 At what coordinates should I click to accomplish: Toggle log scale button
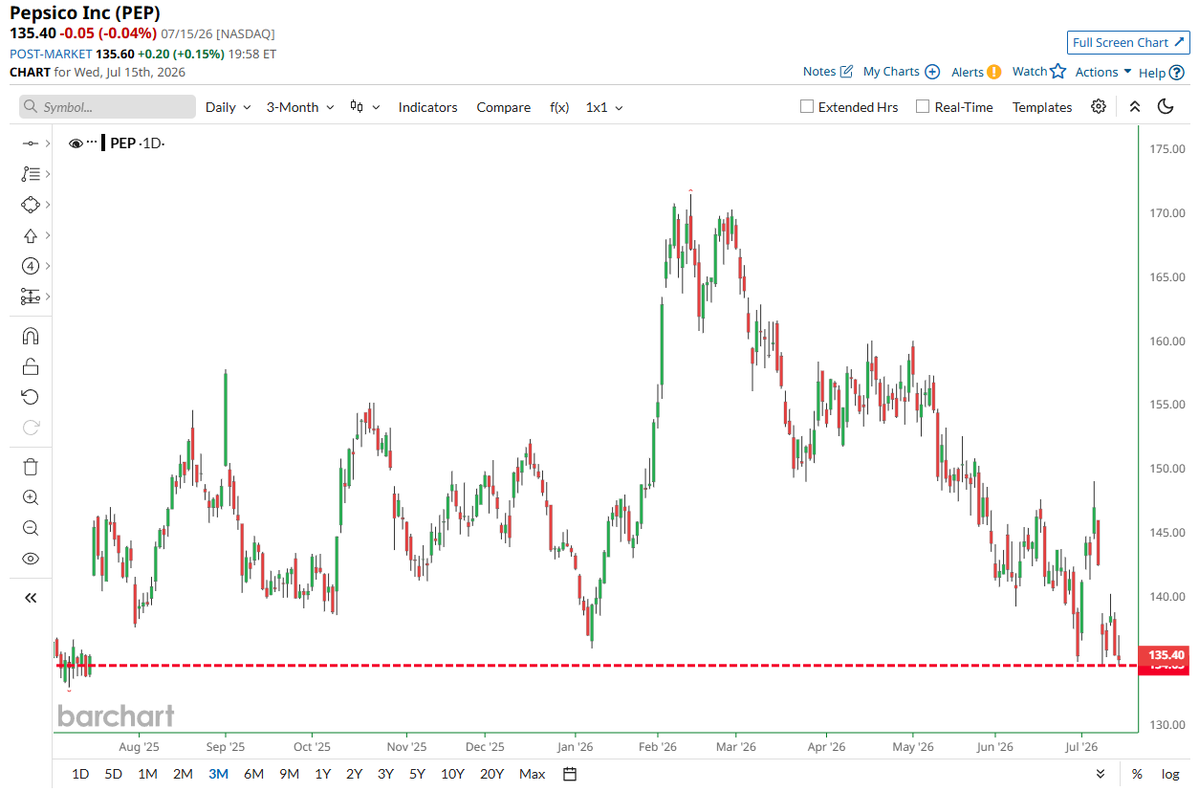[x=1170, y=774]
